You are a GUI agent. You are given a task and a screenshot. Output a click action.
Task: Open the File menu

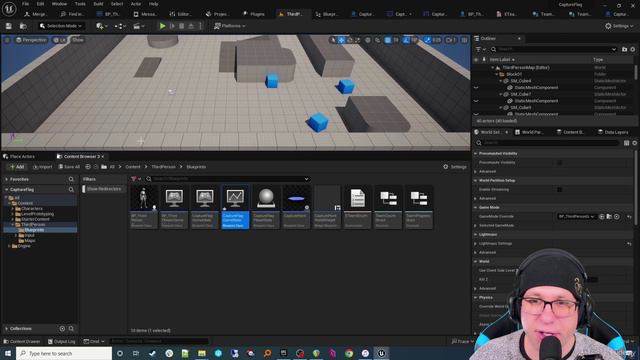click(x=25, y=4)
